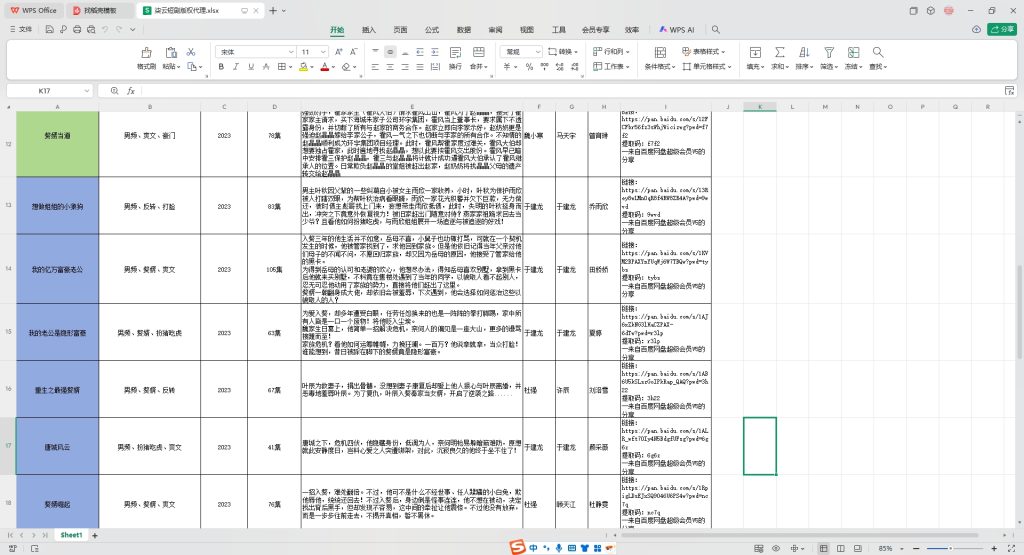The height and width of the screenshot is (555, 1024).
Task: Apply yellow fill color swatch
Action: pyautogui.click(x=303, y=67)
